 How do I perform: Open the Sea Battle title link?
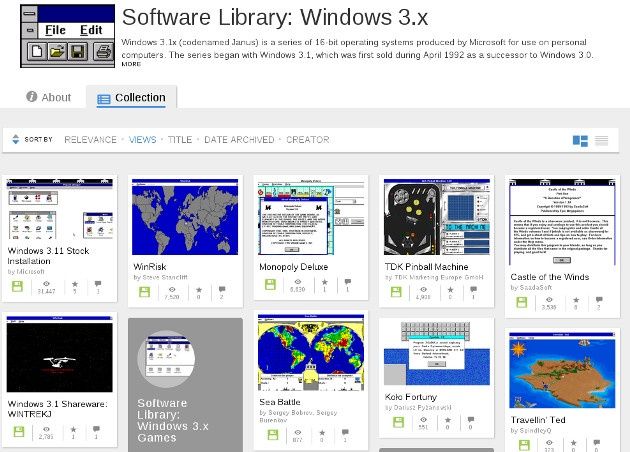(x=280, y=402)
